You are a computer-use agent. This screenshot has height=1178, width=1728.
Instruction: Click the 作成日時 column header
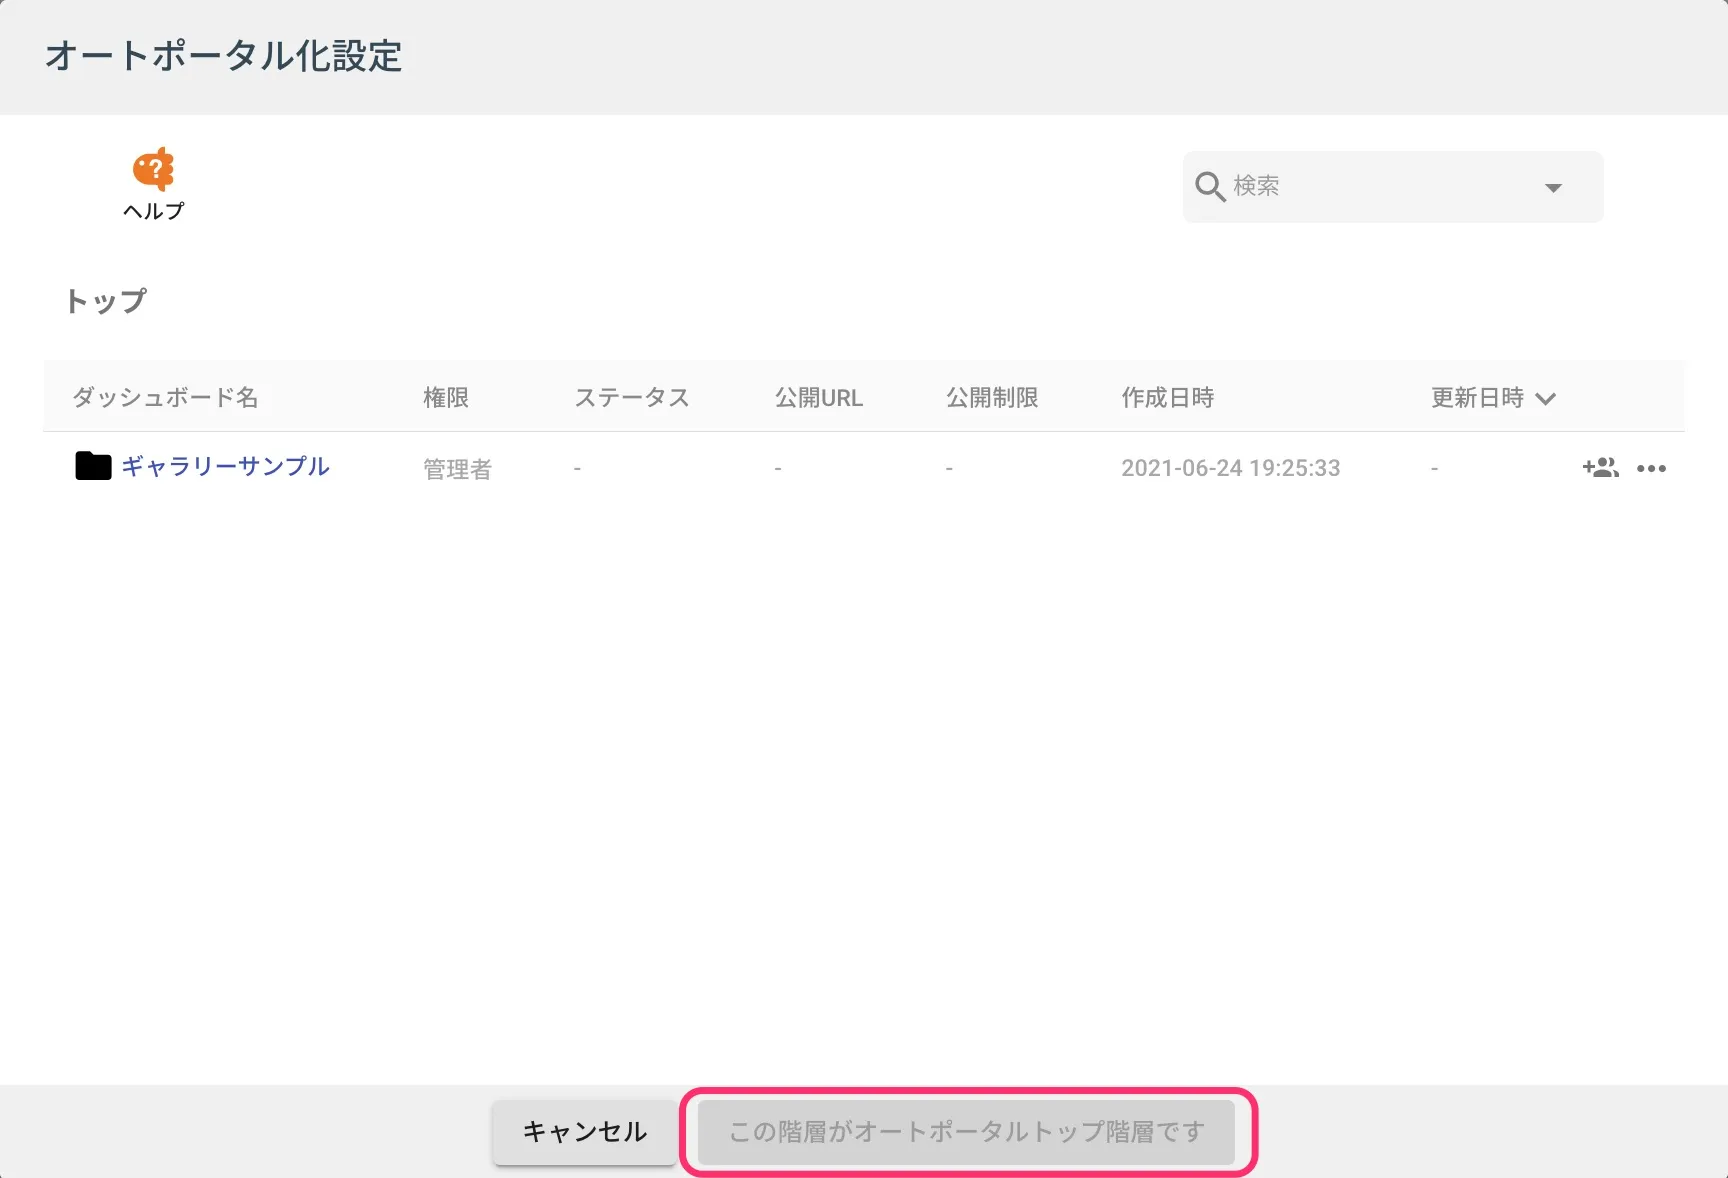pyautogui.click(x=1167, y=398)
